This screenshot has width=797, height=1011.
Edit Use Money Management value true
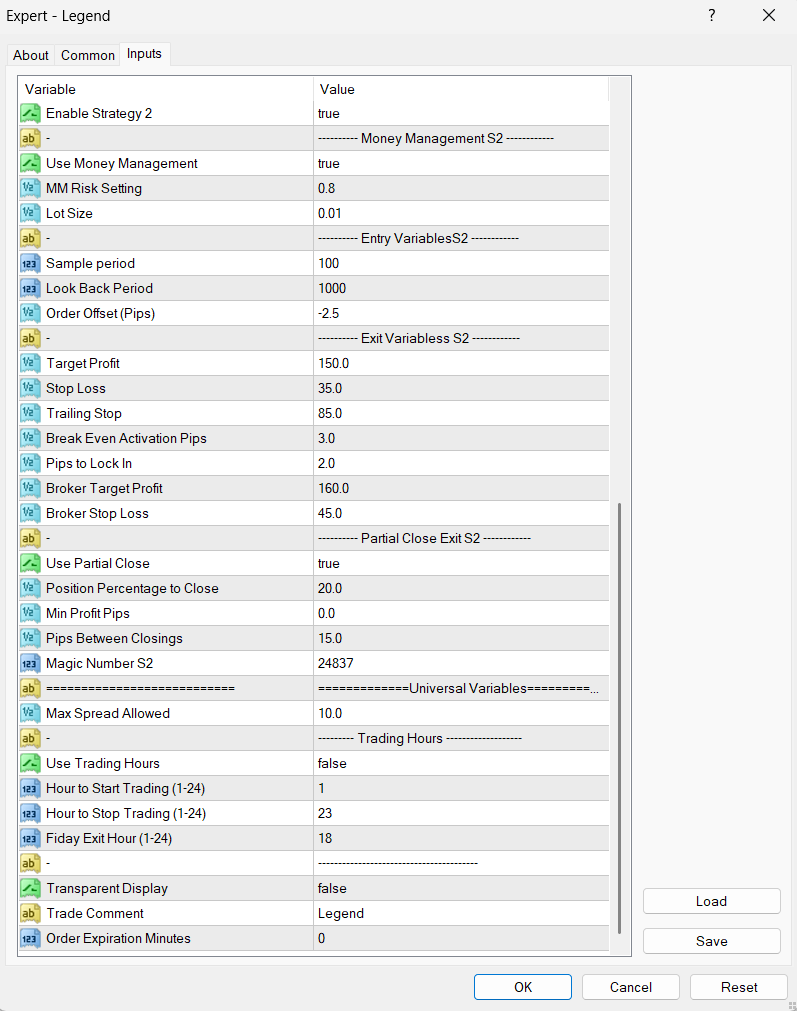[461, 163]
